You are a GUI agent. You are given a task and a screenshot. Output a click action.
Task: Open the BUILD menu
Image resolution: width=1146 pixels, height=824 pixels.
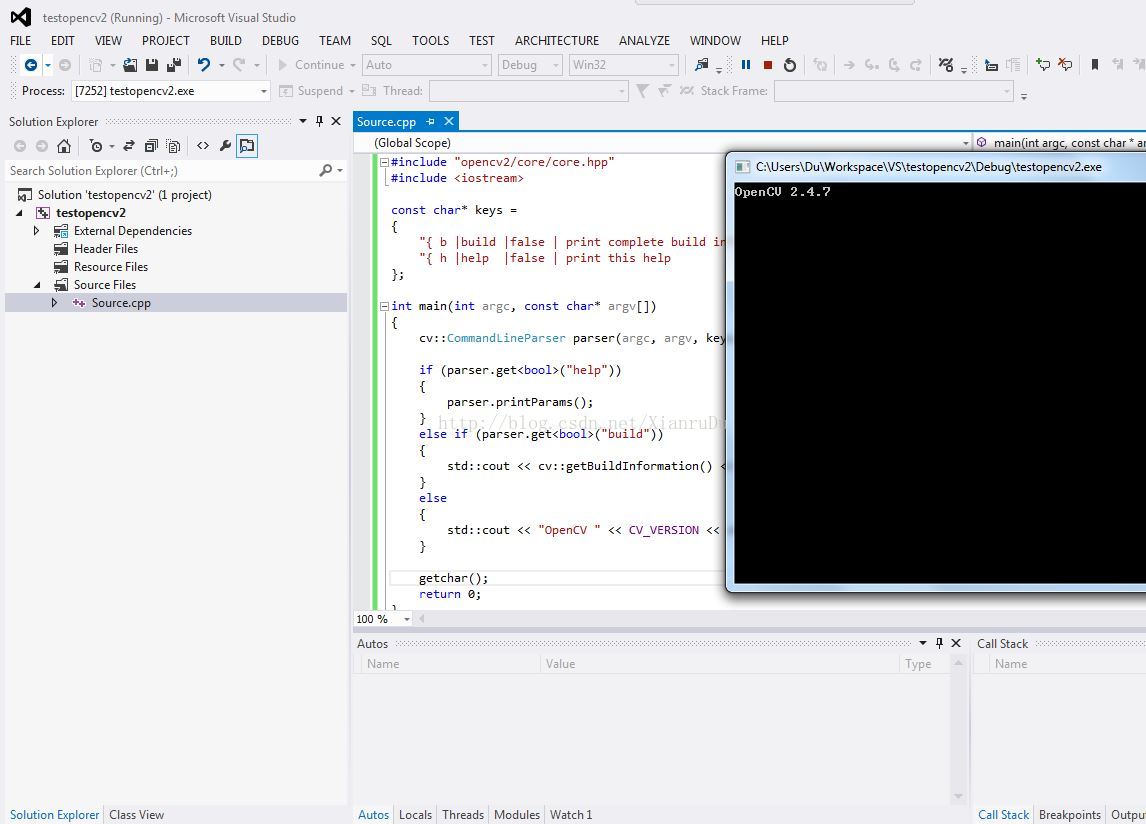(x=226, y=40)
